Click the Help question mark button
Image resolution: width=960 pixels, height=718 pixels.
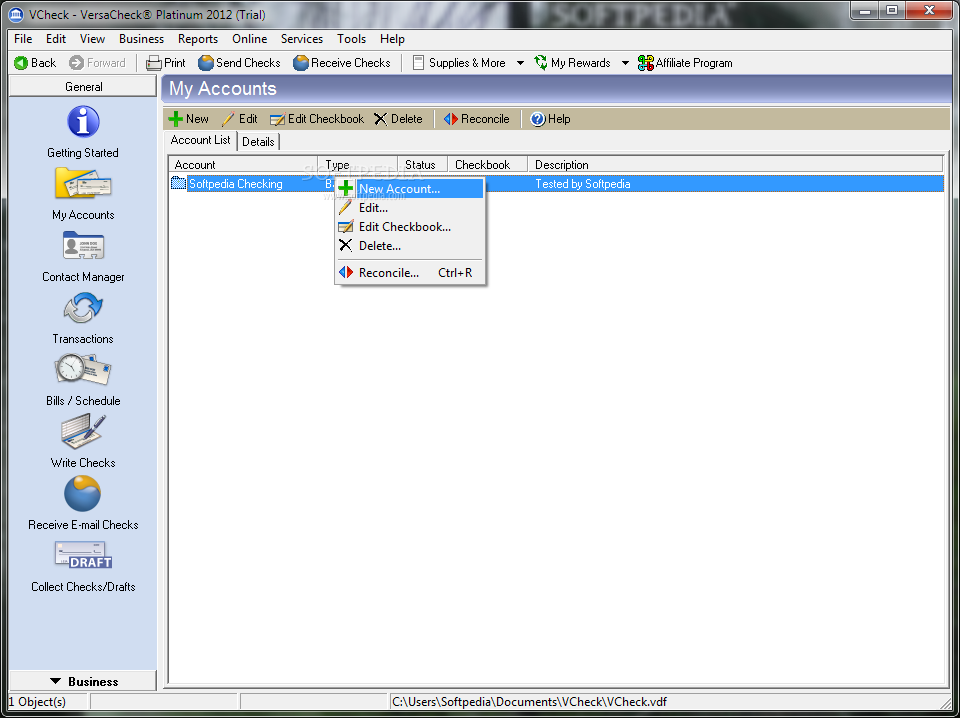coord(550,119)
